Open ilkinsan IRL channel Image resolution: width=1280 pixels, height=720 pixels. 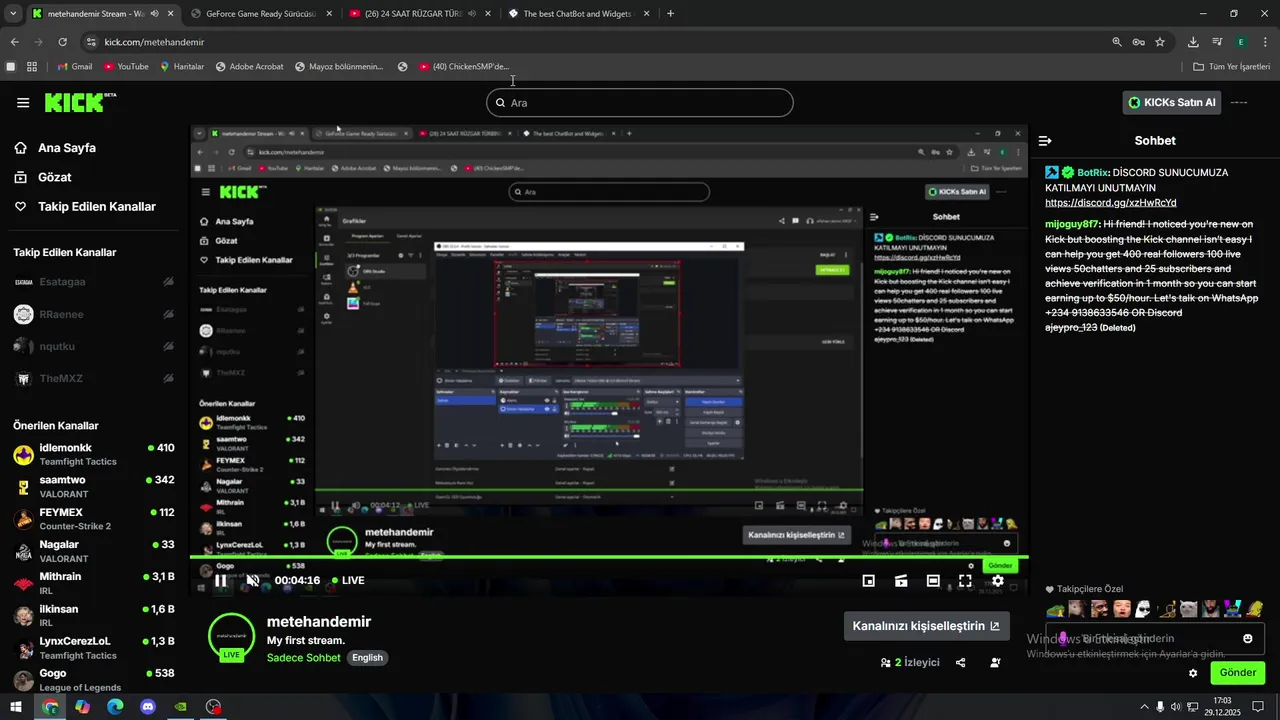94,615
